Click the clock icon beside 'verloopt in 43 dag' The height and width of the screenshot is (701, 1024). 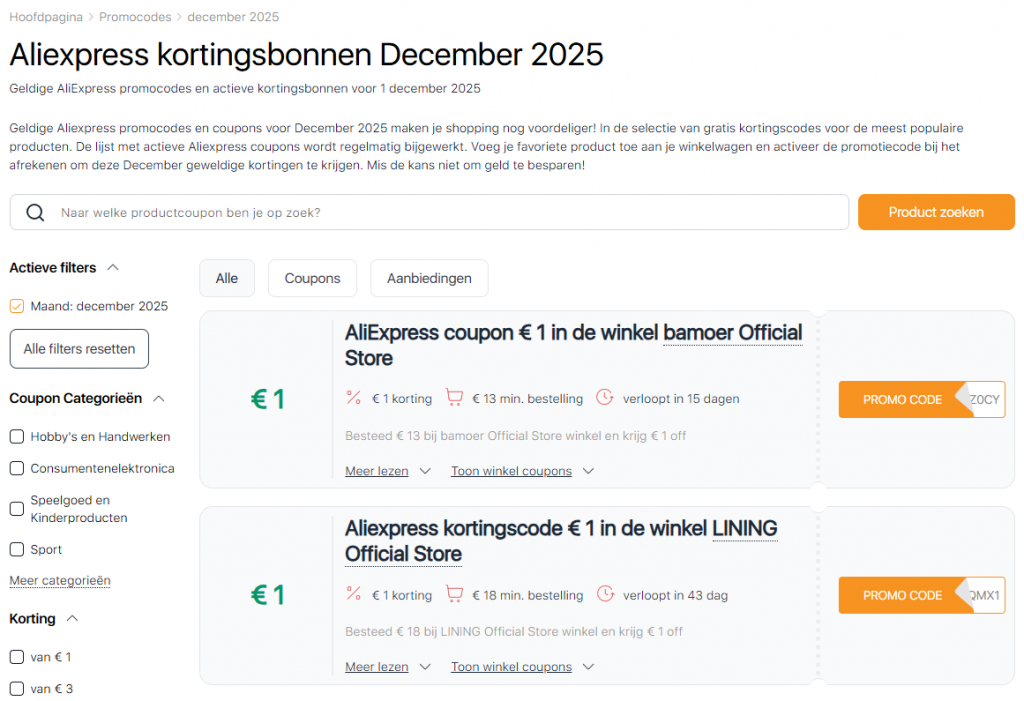(x=605, y=594)
